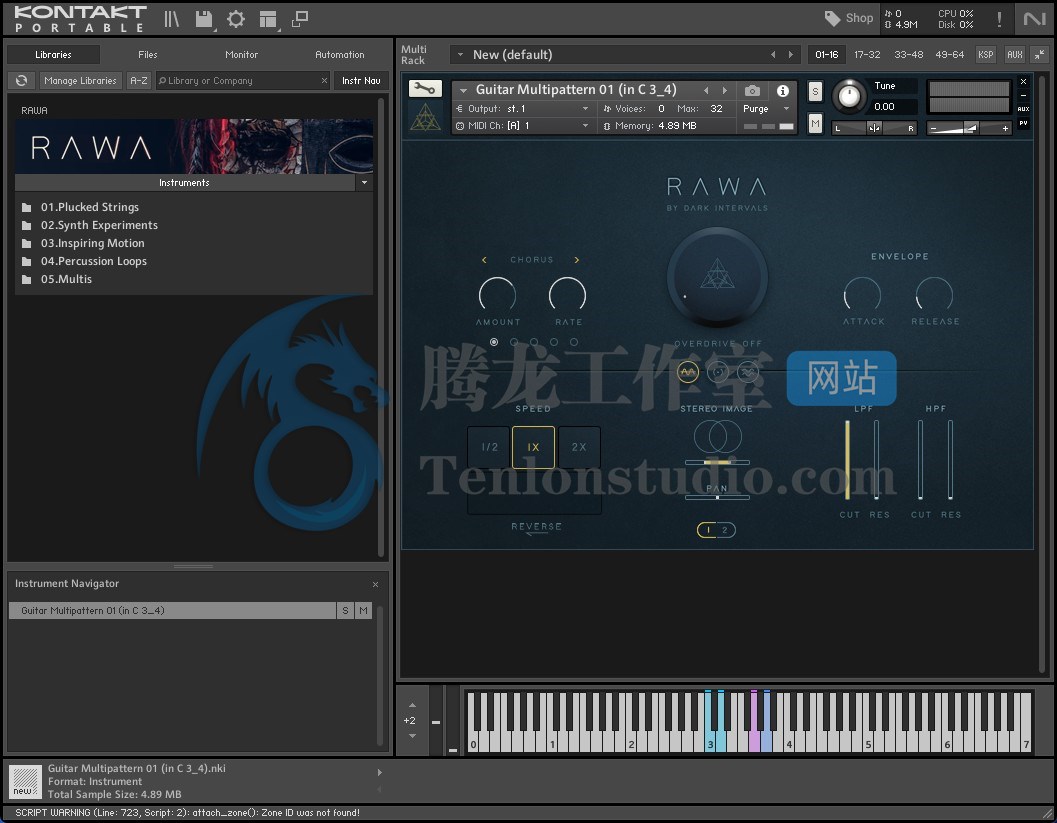This screenshot has height=823, width=1057.
Task: Select the 2X speed button
Action: coord(578,447)
